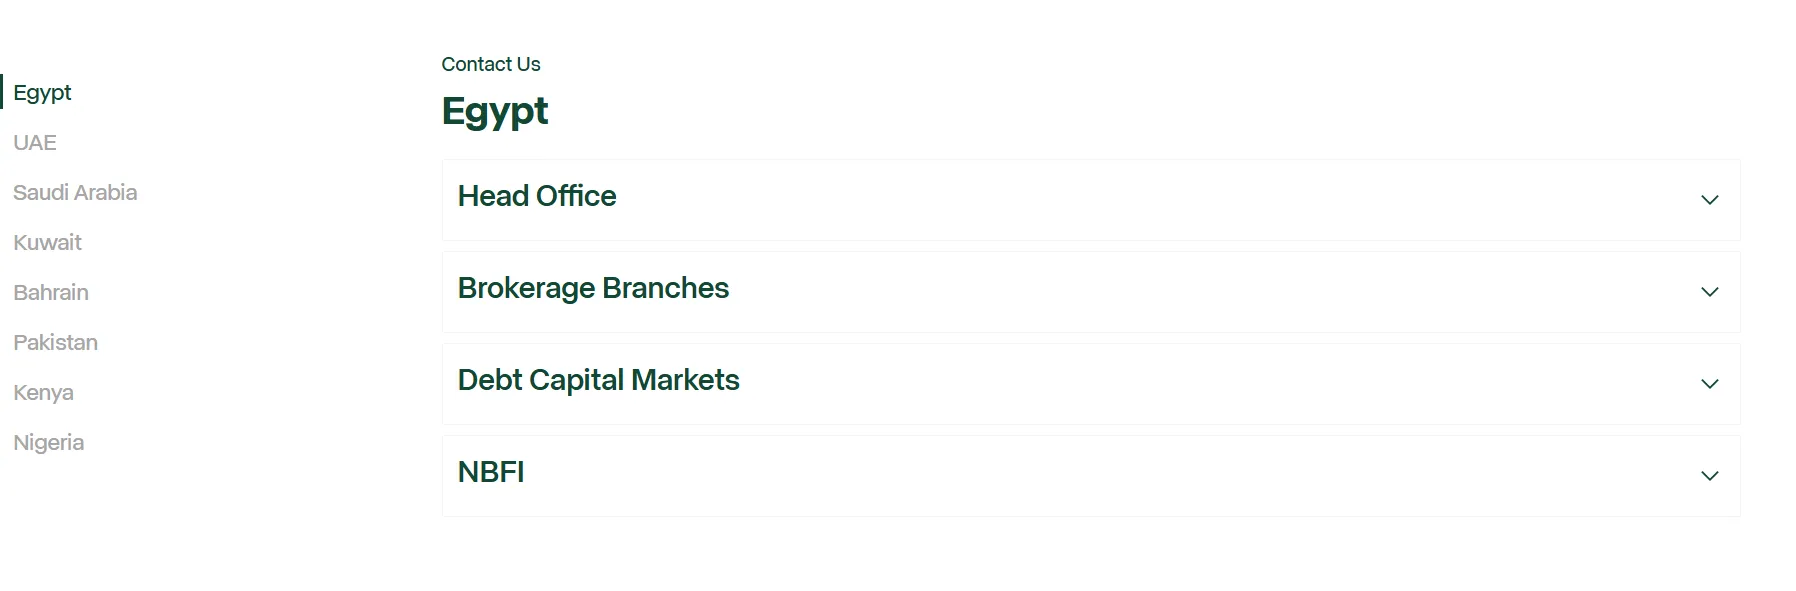
Task: Switch to the UAE country tab
Action: (x=35, y=143)
